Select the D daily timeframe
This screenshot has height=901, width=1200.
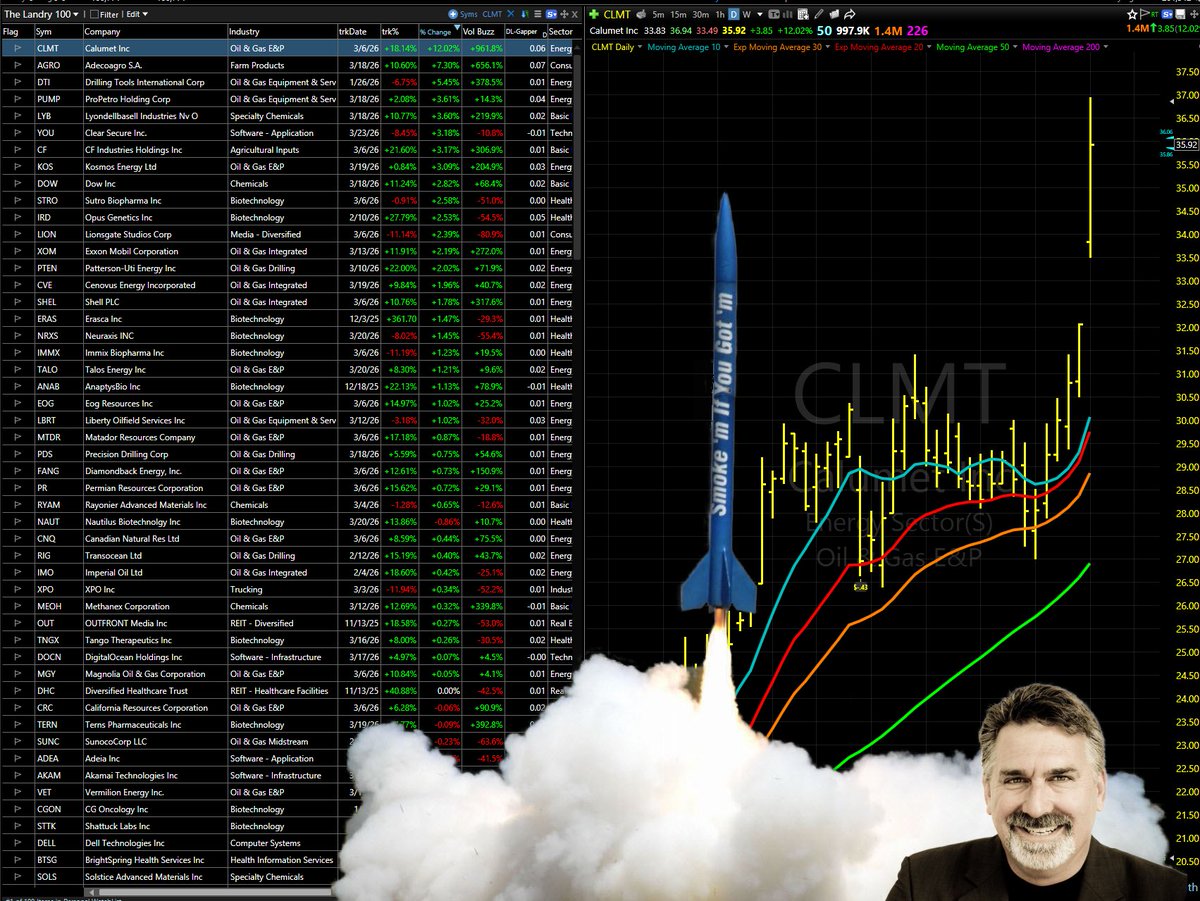733,14
